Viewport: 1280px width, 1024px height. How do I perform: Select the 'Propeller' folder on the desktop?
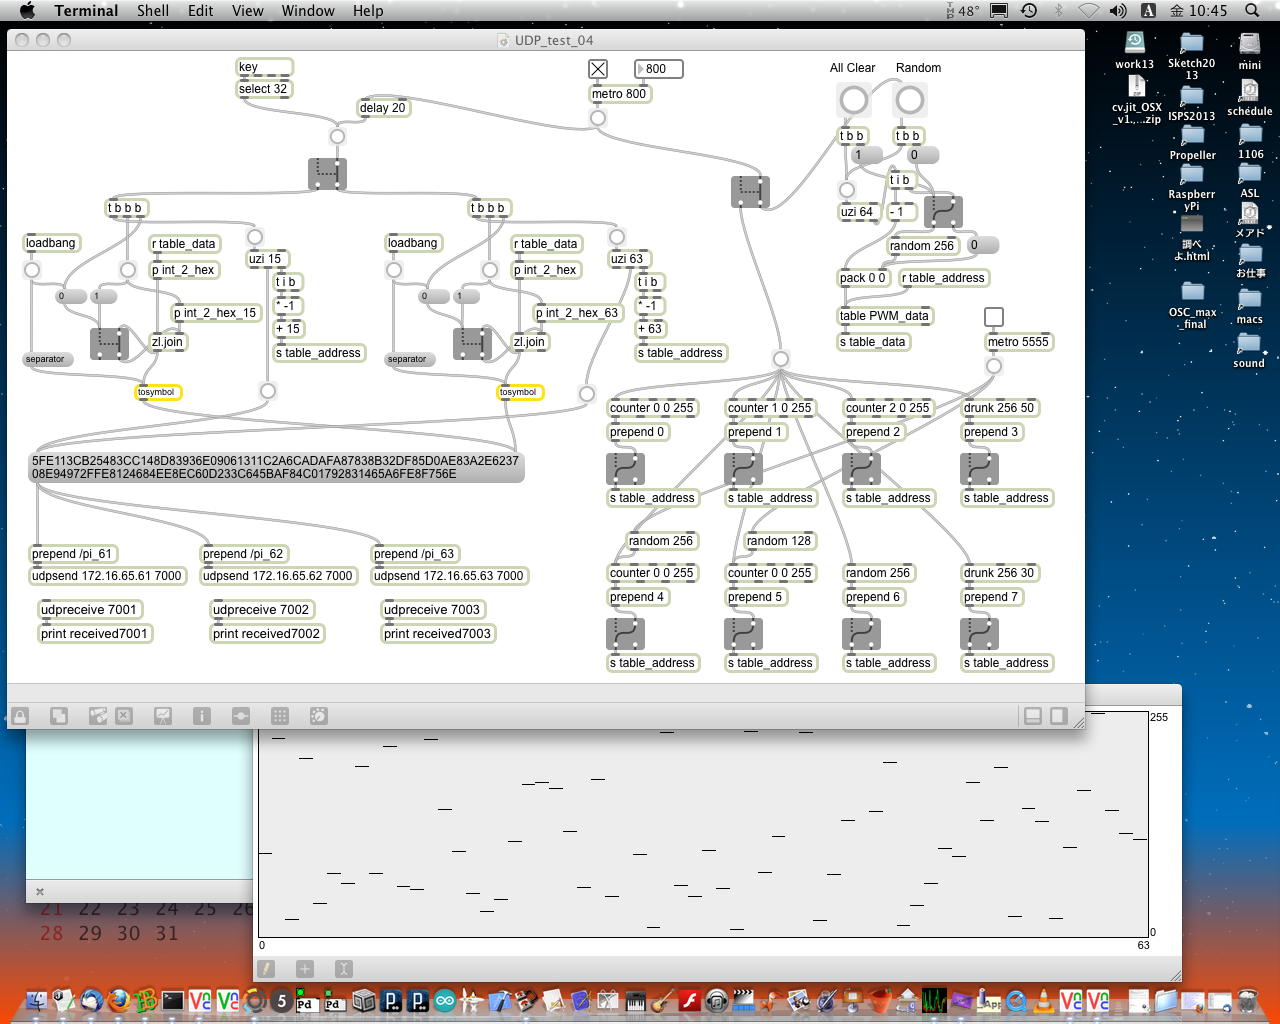[1192, 142]
